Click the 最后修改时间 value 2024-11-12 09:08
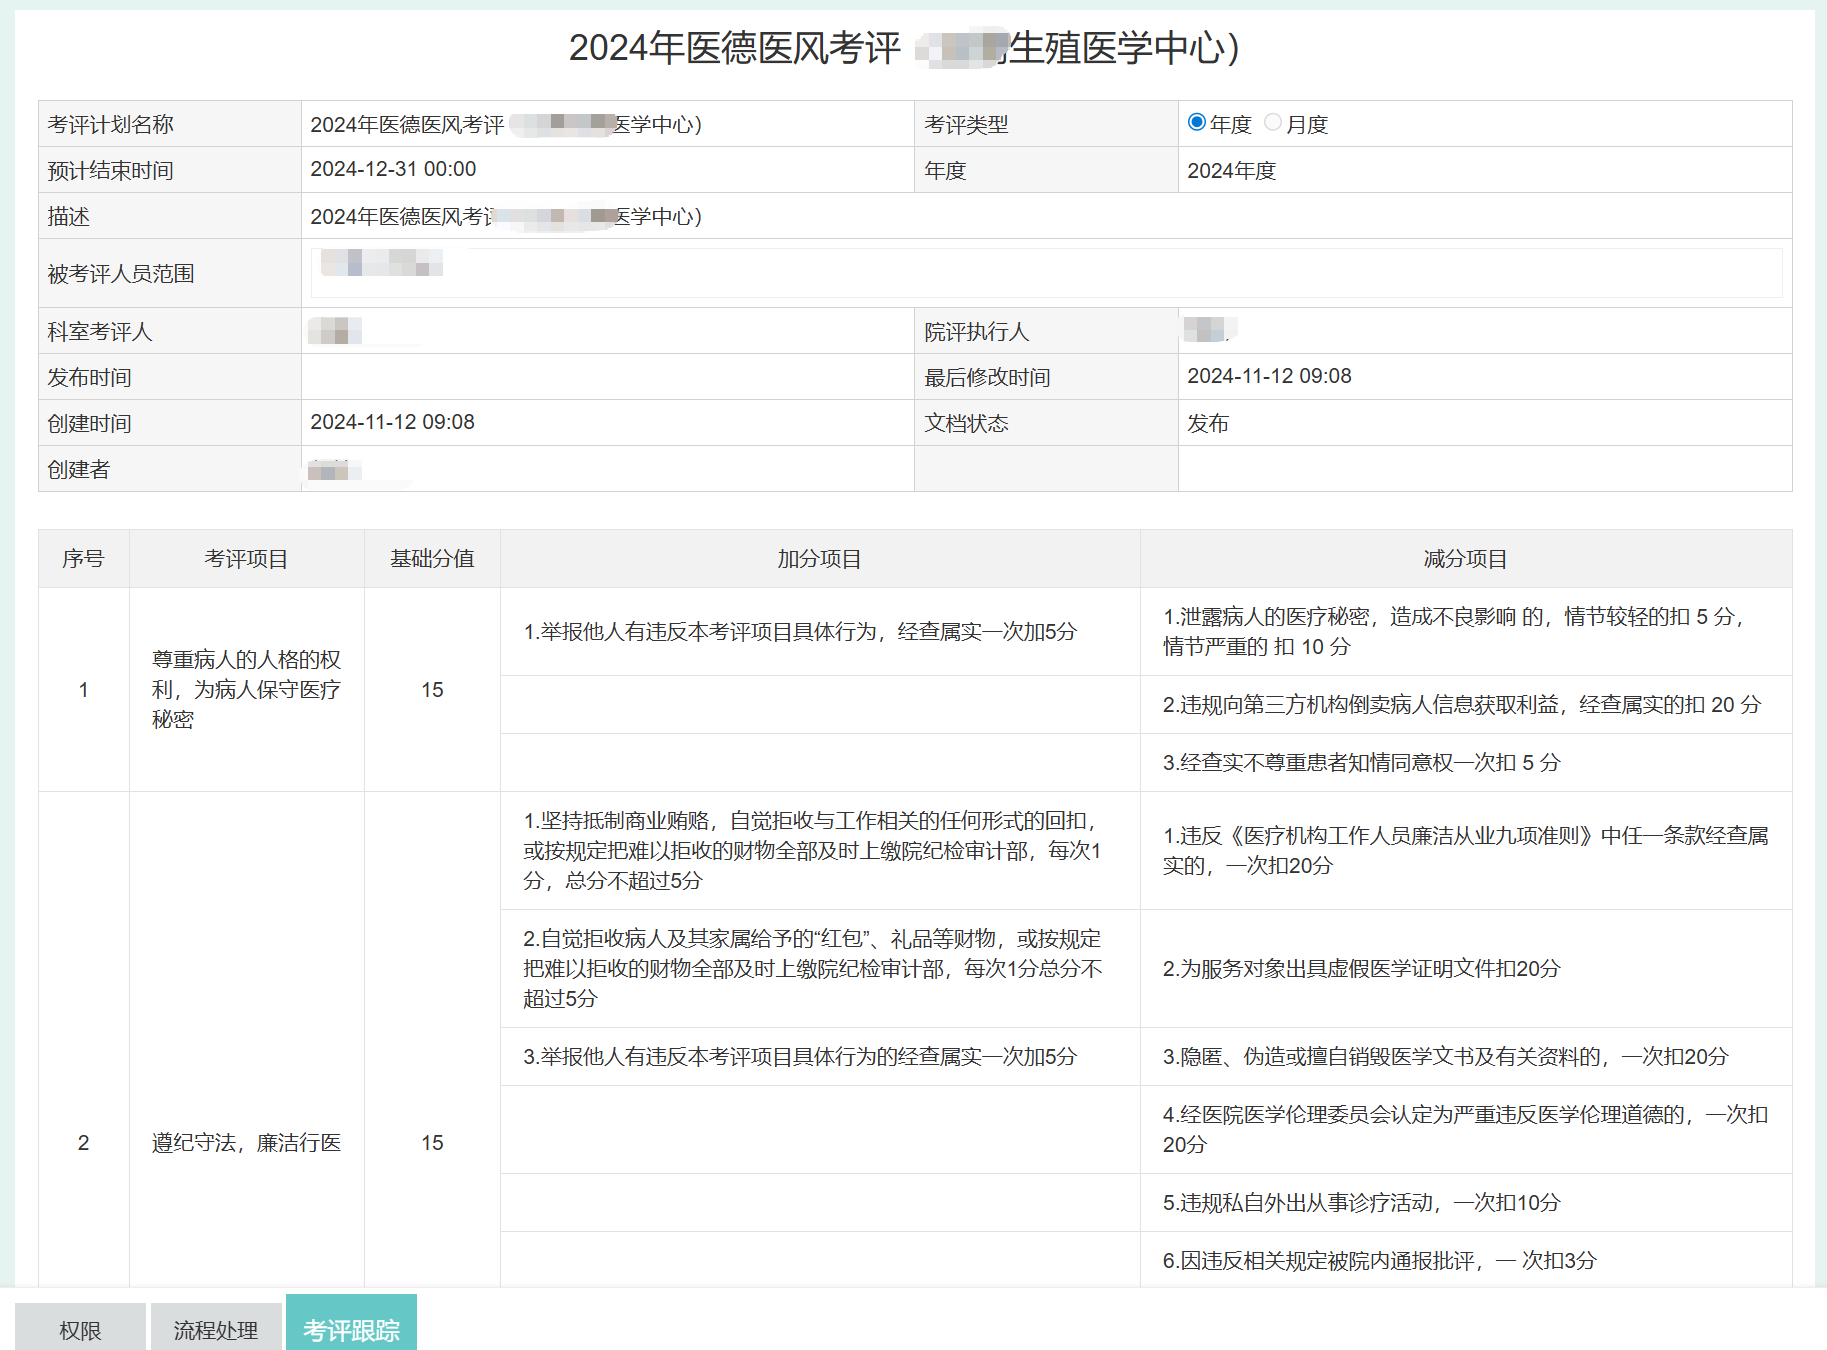Image resolution: width=1827 pixels, height=1350 pixels. [1269, 376]
